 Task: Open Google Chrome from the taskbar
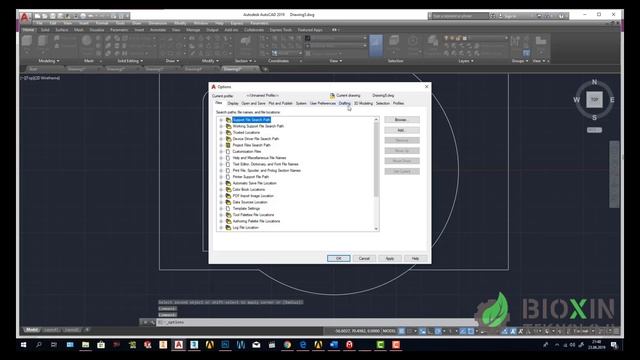point(287,345)
